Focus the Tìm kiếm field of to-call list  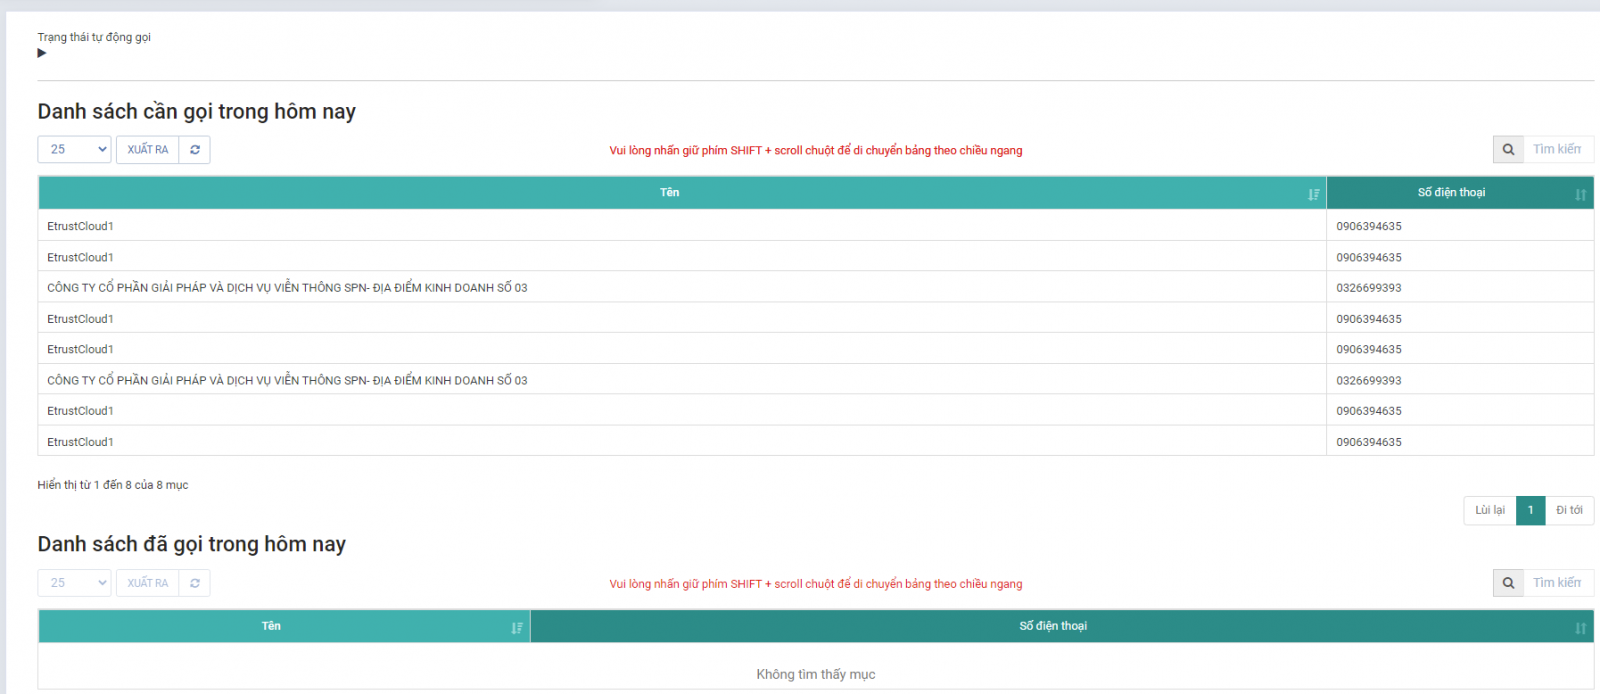1558,150
